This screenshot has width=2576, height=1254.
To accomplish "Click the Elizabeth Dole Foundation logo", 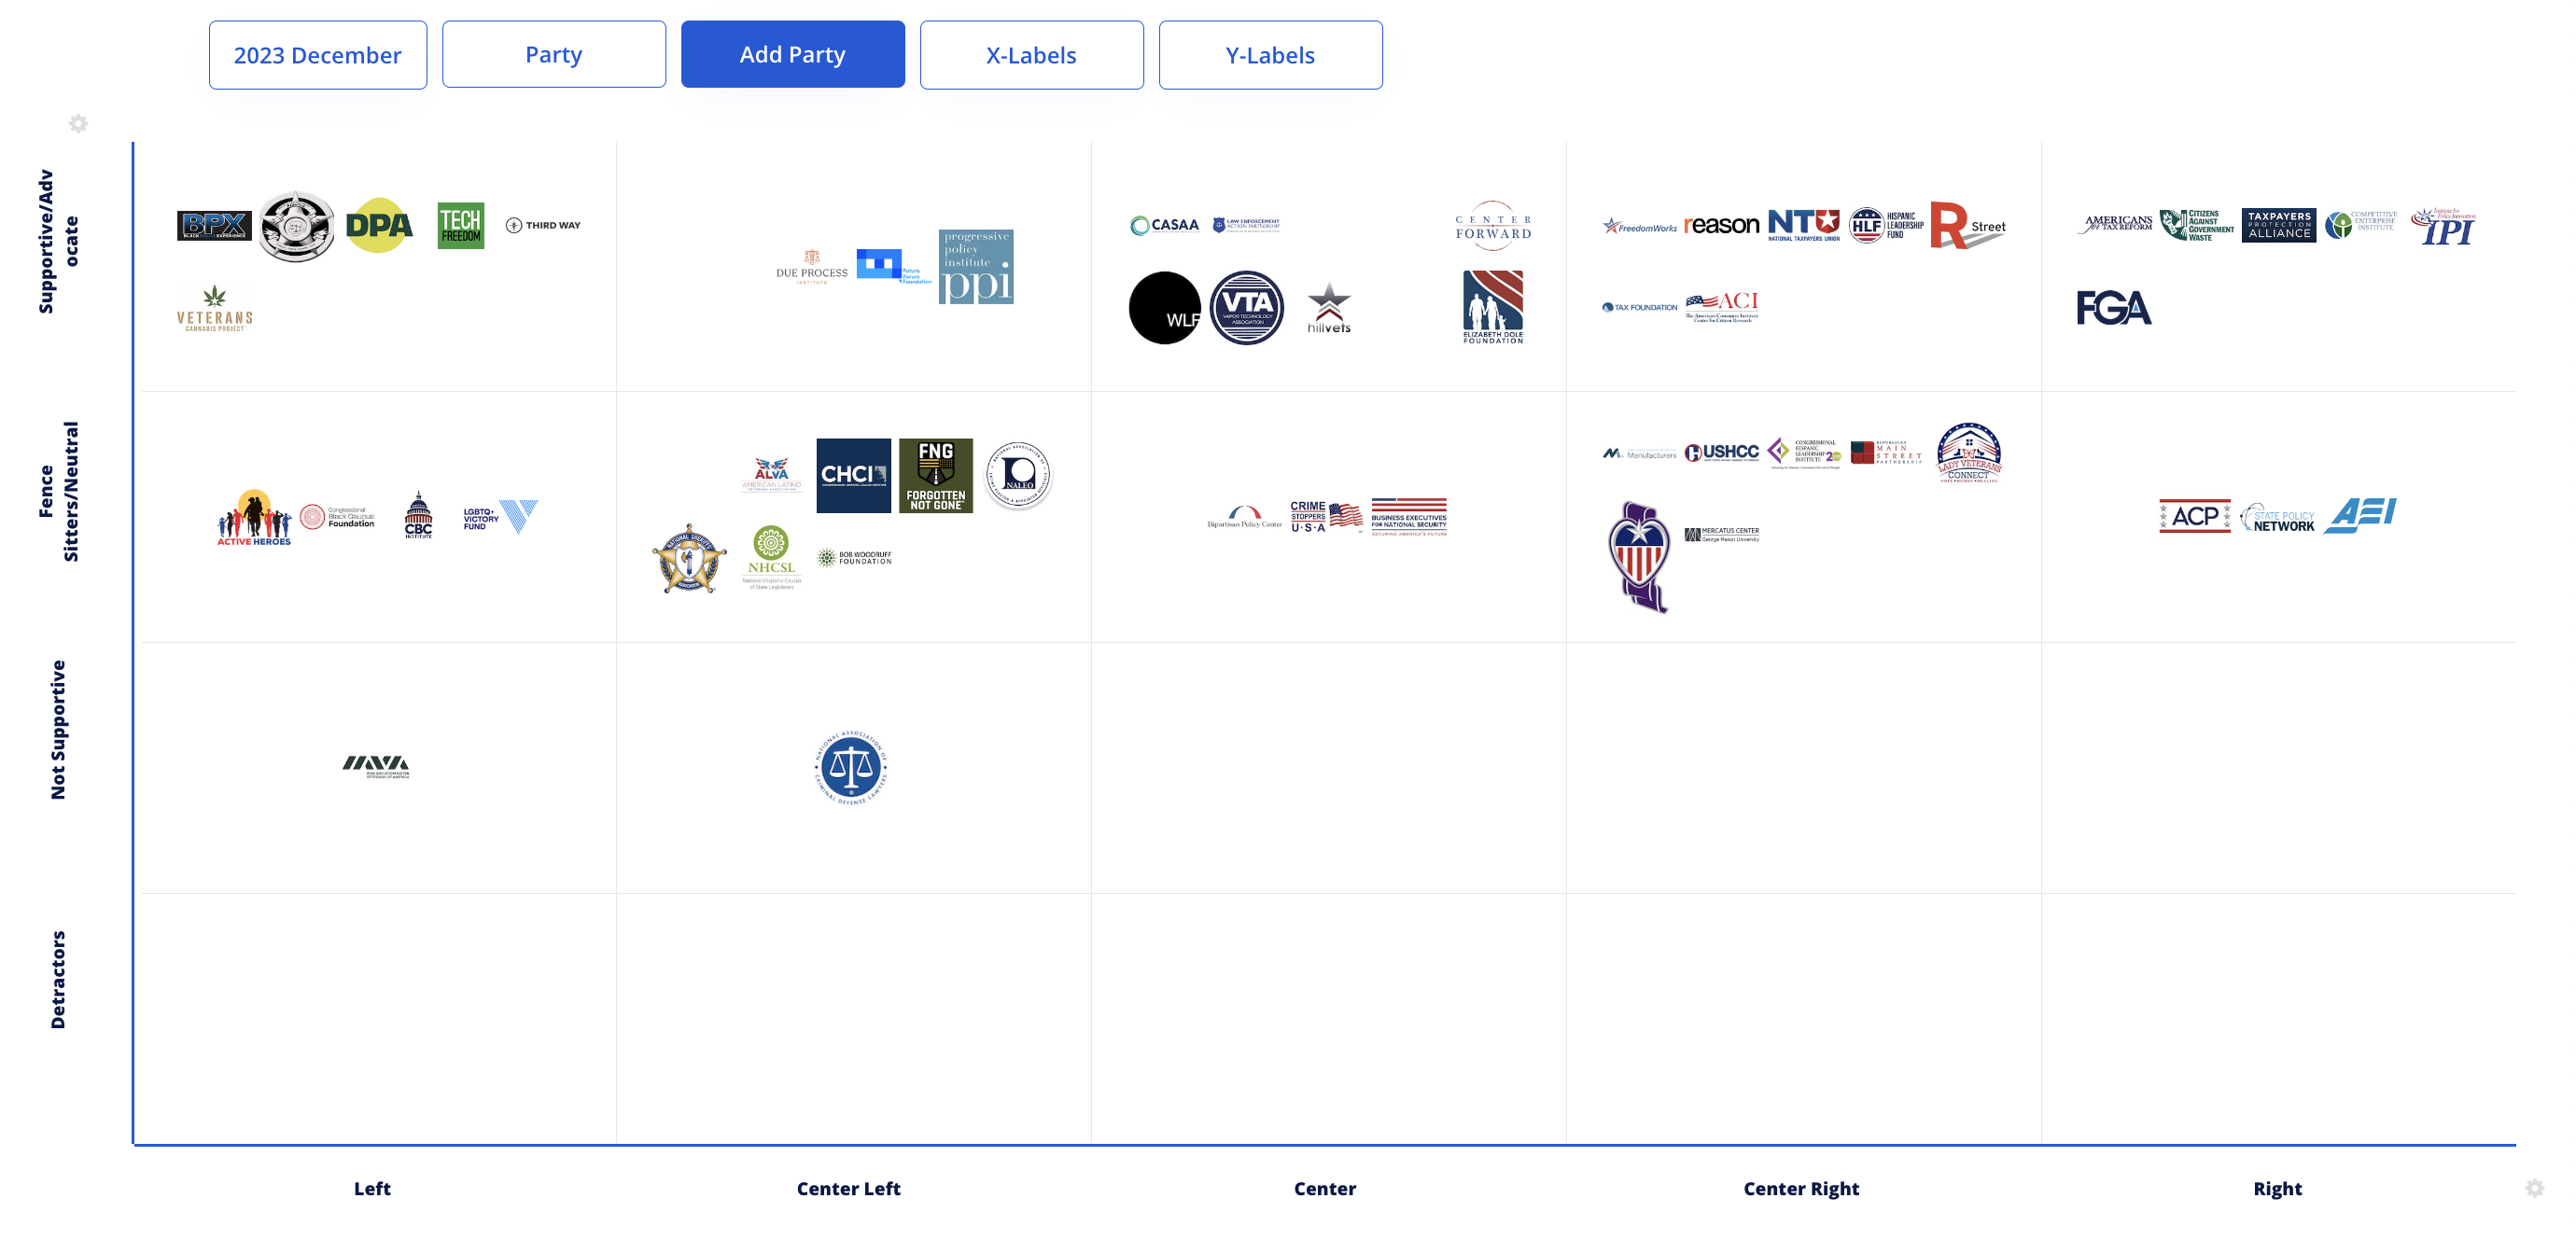I will 1493,308.
